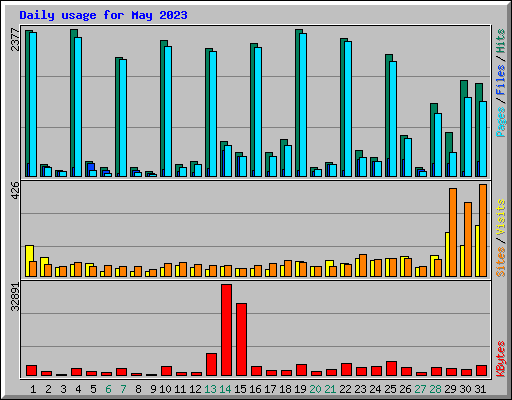Click the cyan pages bar for day 16
Image resolution: width=512 pixels, height=400 pixels.
point(258,112)
